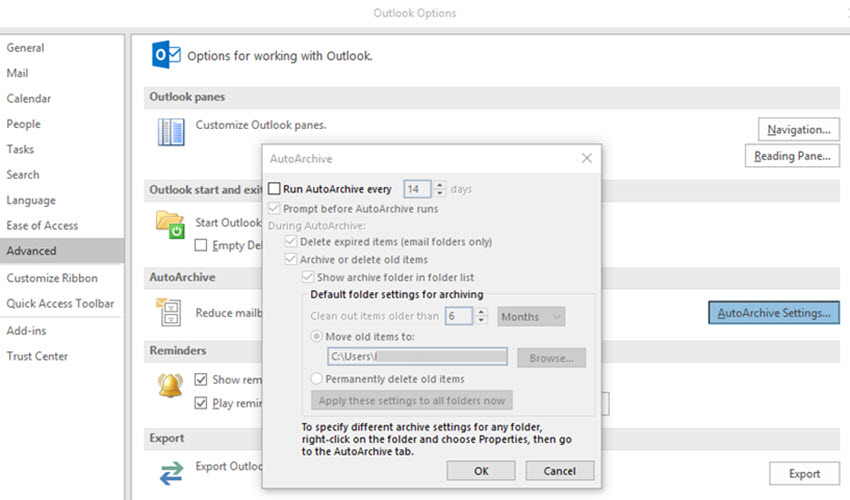Click the Customize Outlook panes icon
850x500 pixels.
(x=171, y=132)
